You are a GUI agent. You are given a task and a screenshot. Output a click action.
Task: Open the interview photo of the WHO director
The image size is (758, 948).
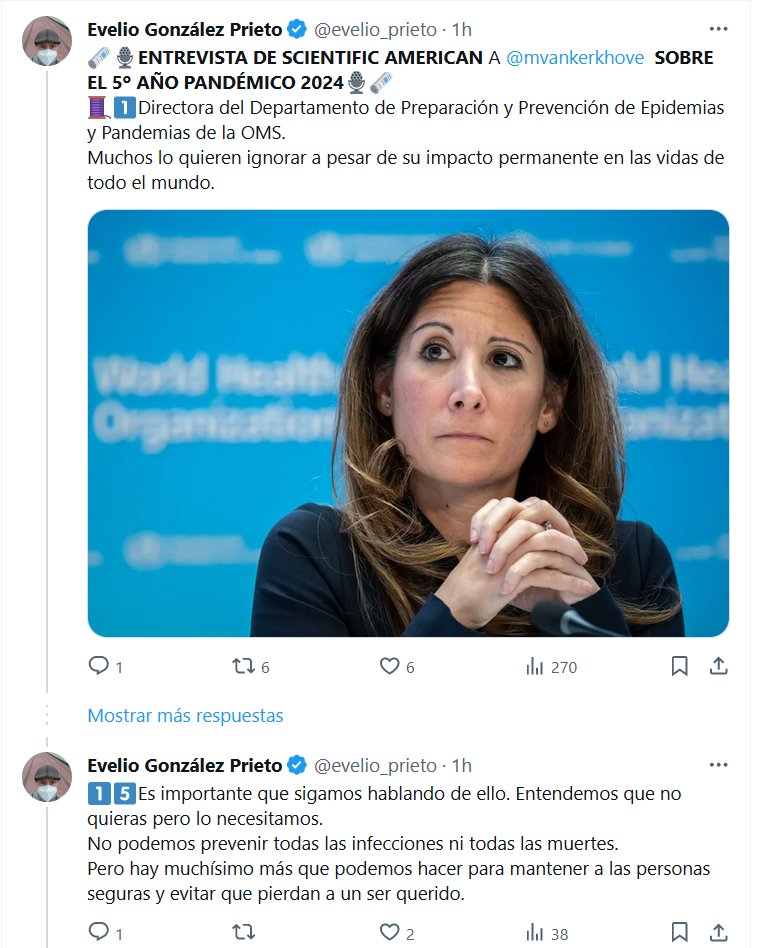tap(408, 423)
